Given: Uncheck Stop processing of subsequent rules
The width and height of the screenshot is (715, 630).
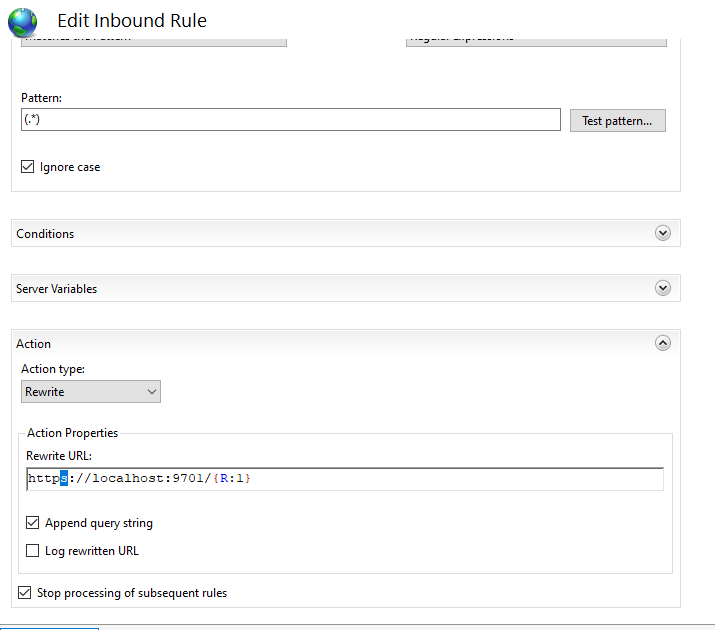Looking at the screenshot, I should pyautogui.click(x=25, y=593).
